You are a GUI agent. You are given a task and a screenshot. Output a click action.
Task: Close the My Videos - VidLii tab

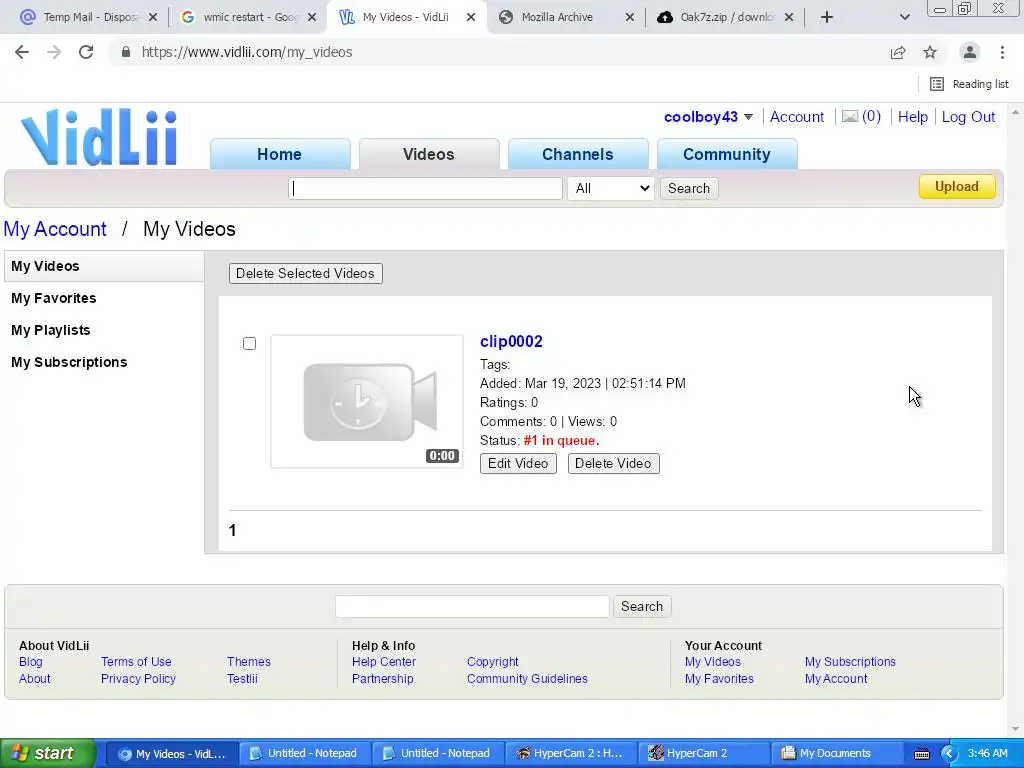(x=471, y=18)
